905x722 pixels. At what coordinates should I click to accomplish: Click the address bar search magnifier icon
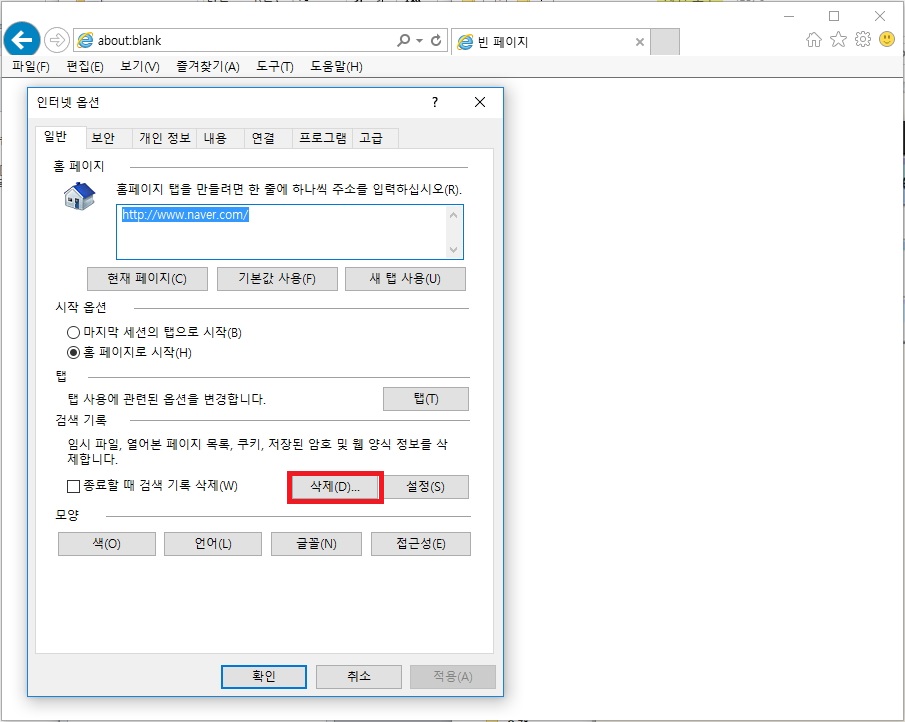click(403, 41)
